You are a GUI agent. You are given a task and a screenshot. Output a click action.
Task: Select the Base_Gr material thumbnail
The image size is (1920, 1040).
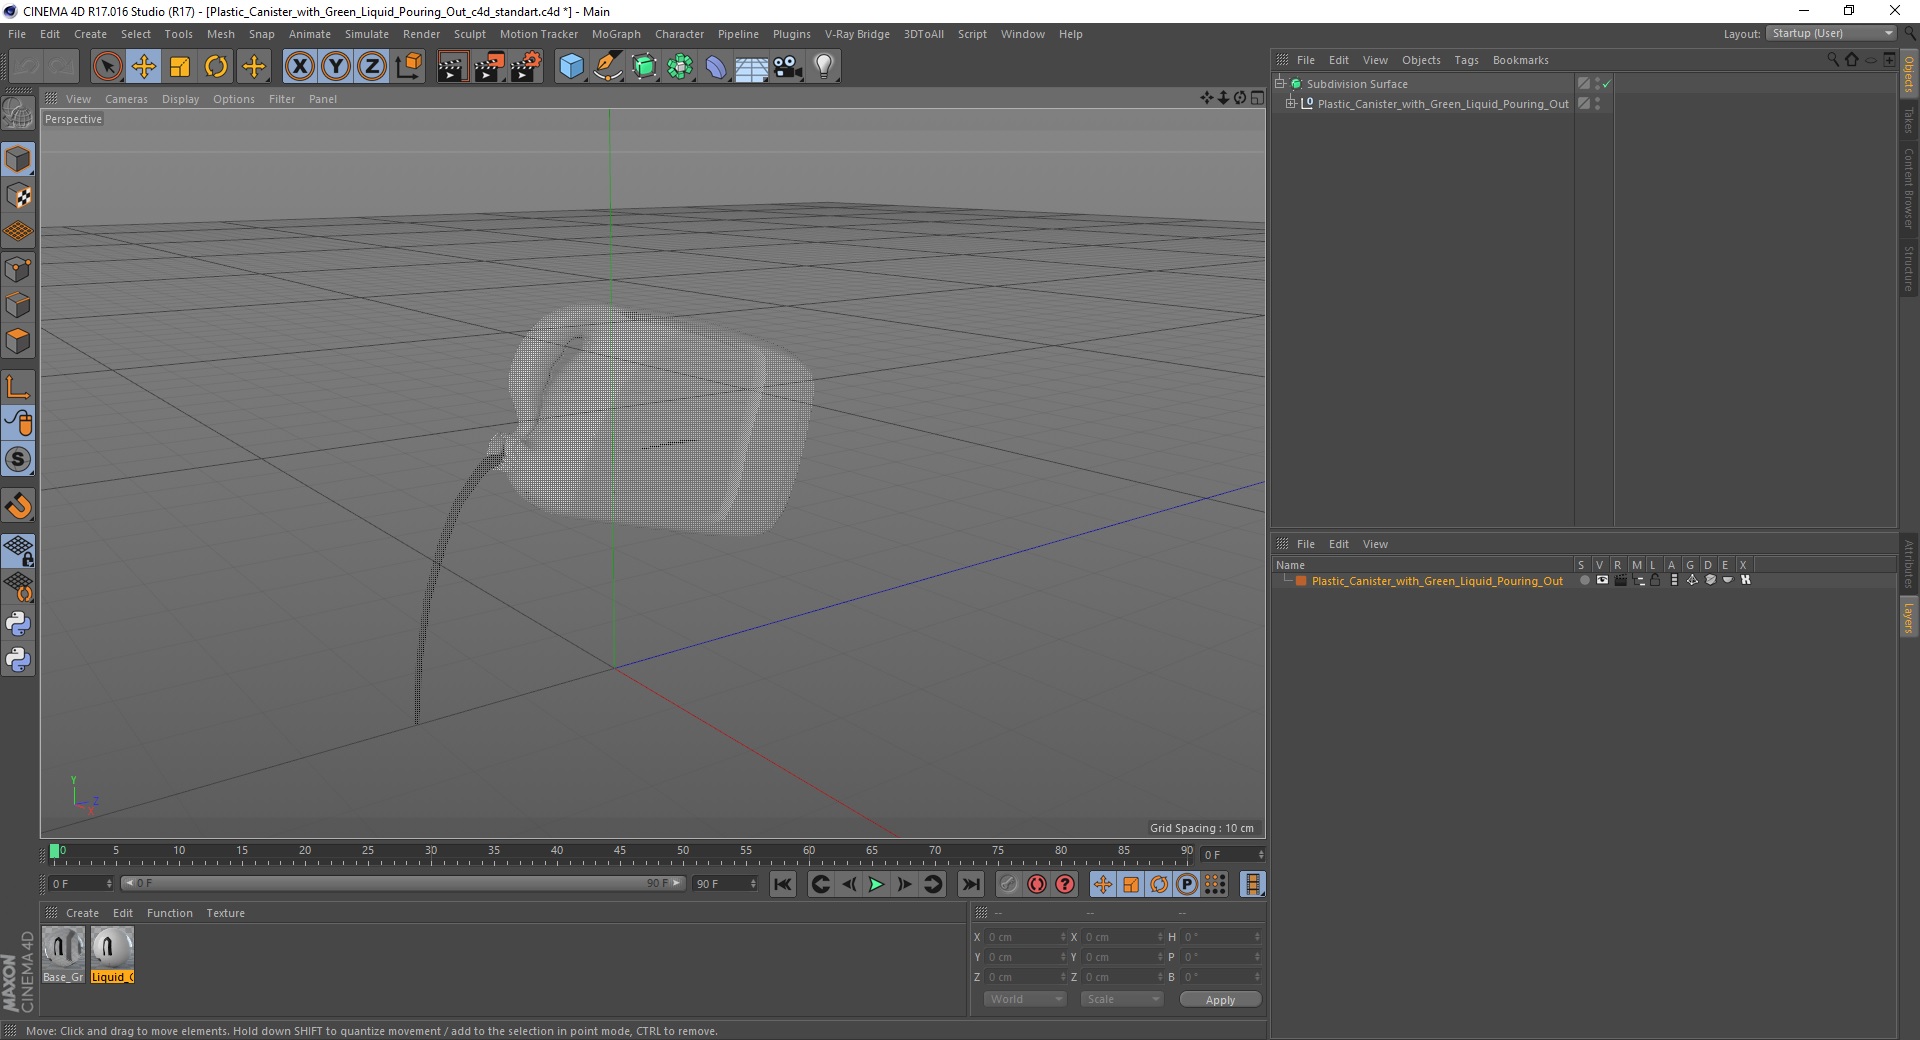63,955
